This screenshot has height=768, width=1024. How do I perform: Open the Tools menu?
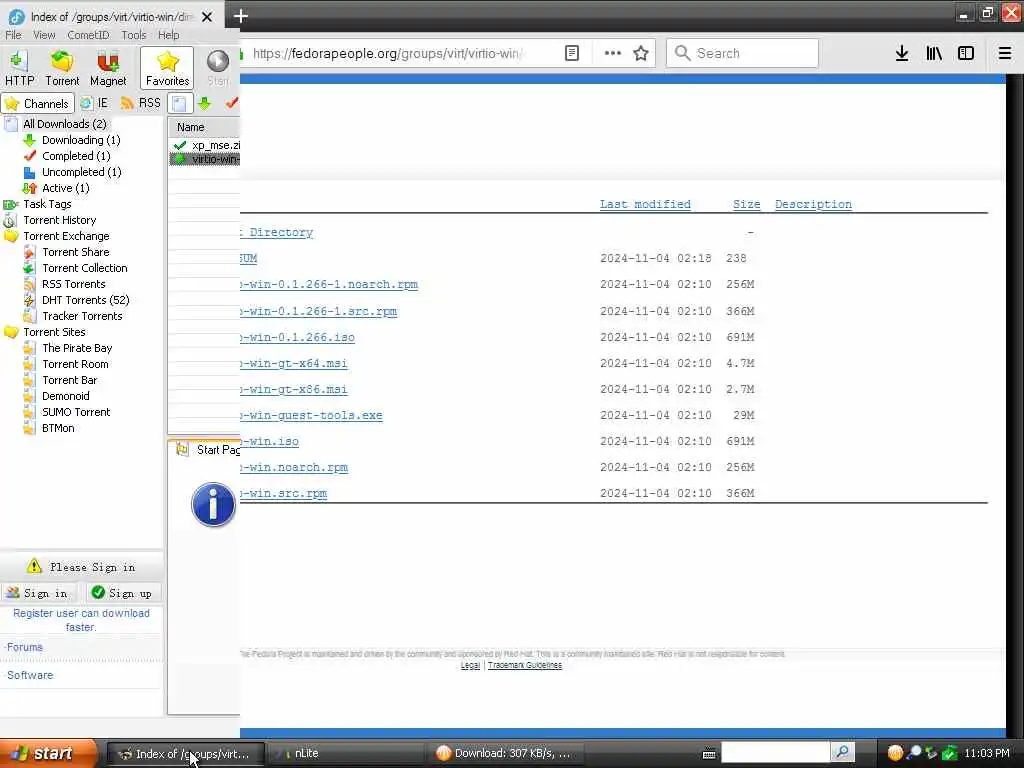pyautogui.click(x=133, y=35)
